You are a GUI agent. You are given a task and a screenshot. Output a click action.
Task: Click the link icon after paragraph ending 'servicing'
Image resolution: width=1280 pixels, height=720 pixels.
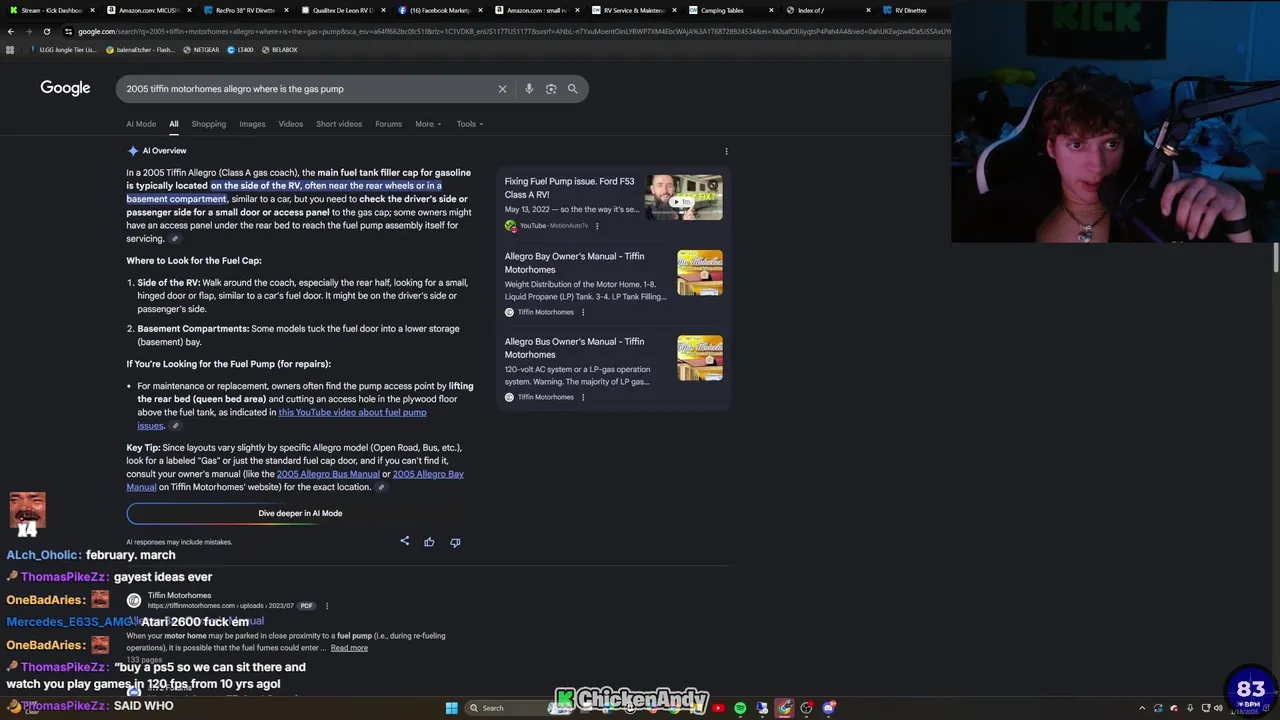click(x=175, y=239)
